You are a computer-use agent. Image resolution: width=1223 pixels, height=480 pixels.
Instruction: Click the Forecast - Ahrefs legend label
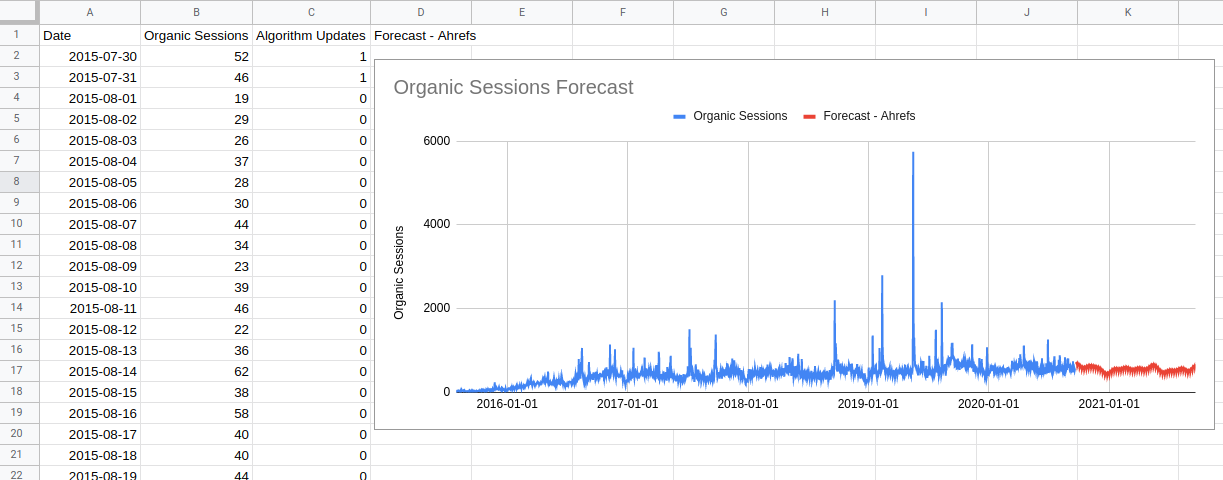click(869, 116)
